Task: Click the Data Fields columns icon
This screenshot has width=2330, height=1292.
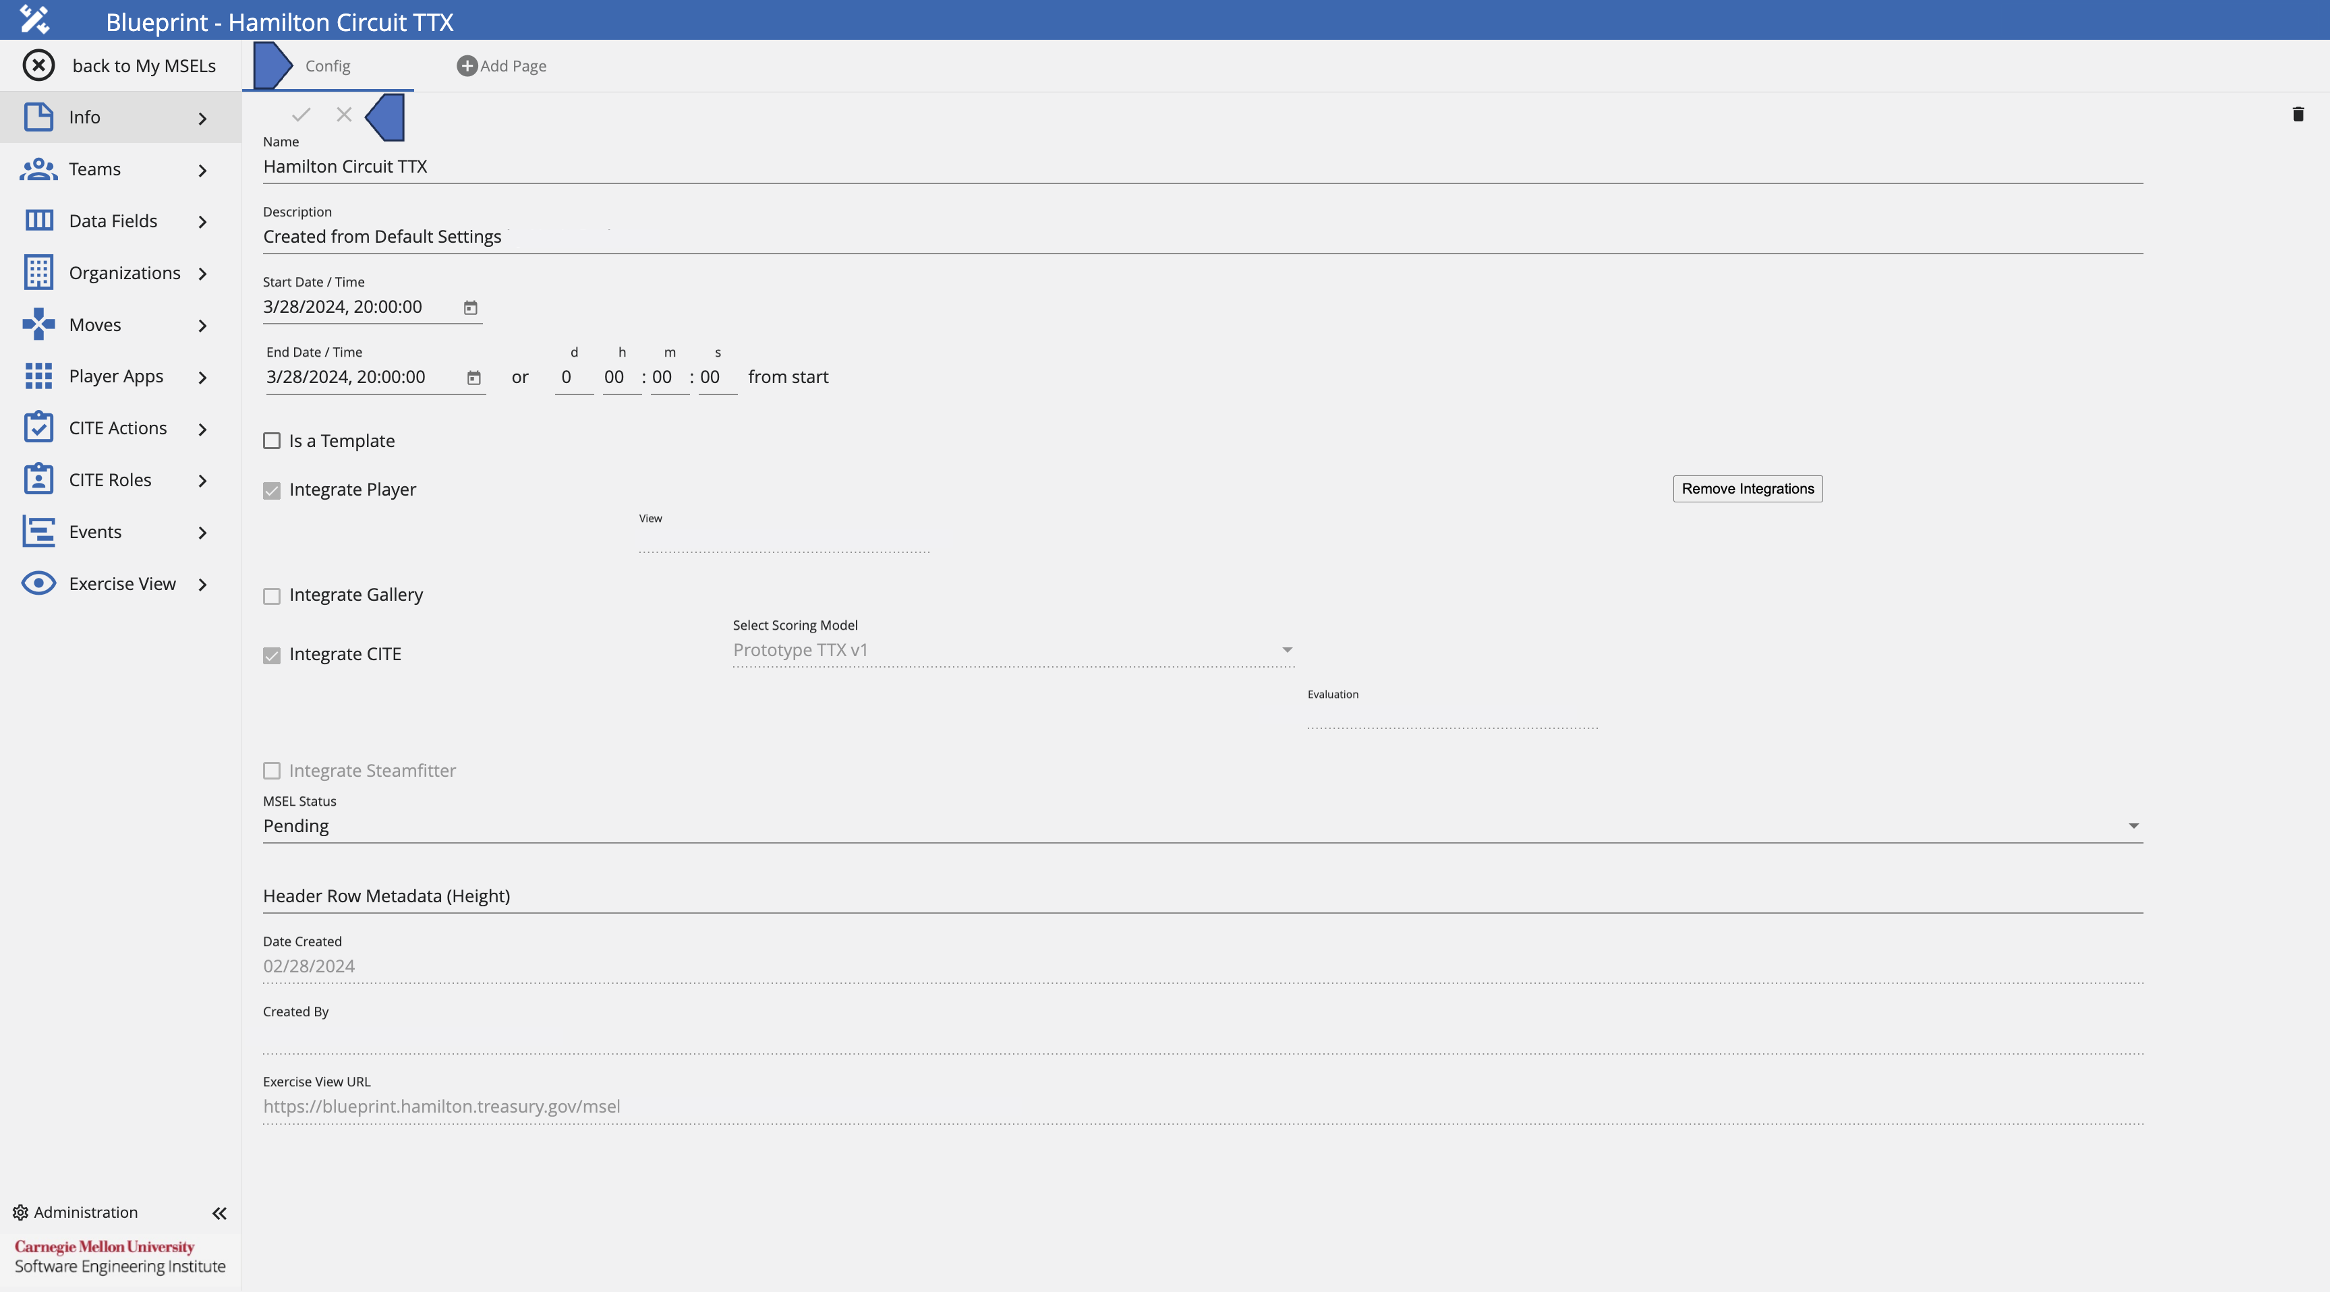Action: (38, 220)
